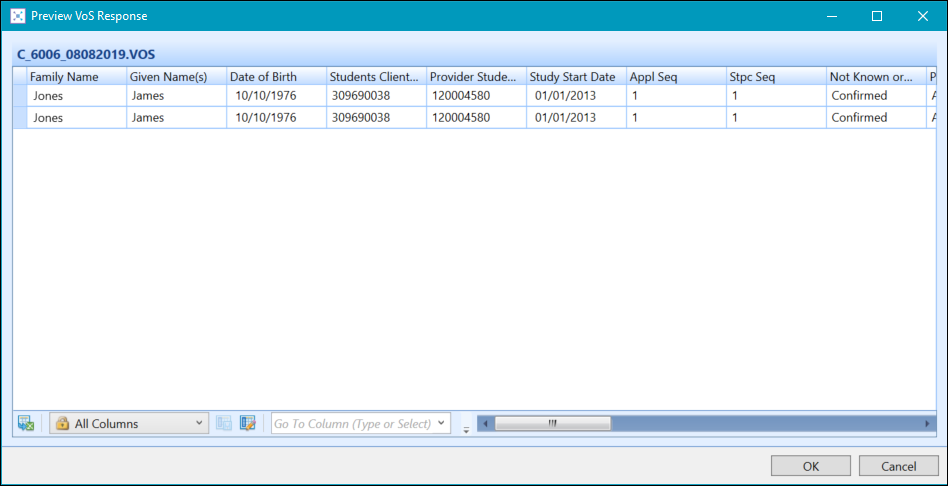Click the horizontal scrollbar right arrow
This screenshot has height=486, width=948.
coord(927,424)
